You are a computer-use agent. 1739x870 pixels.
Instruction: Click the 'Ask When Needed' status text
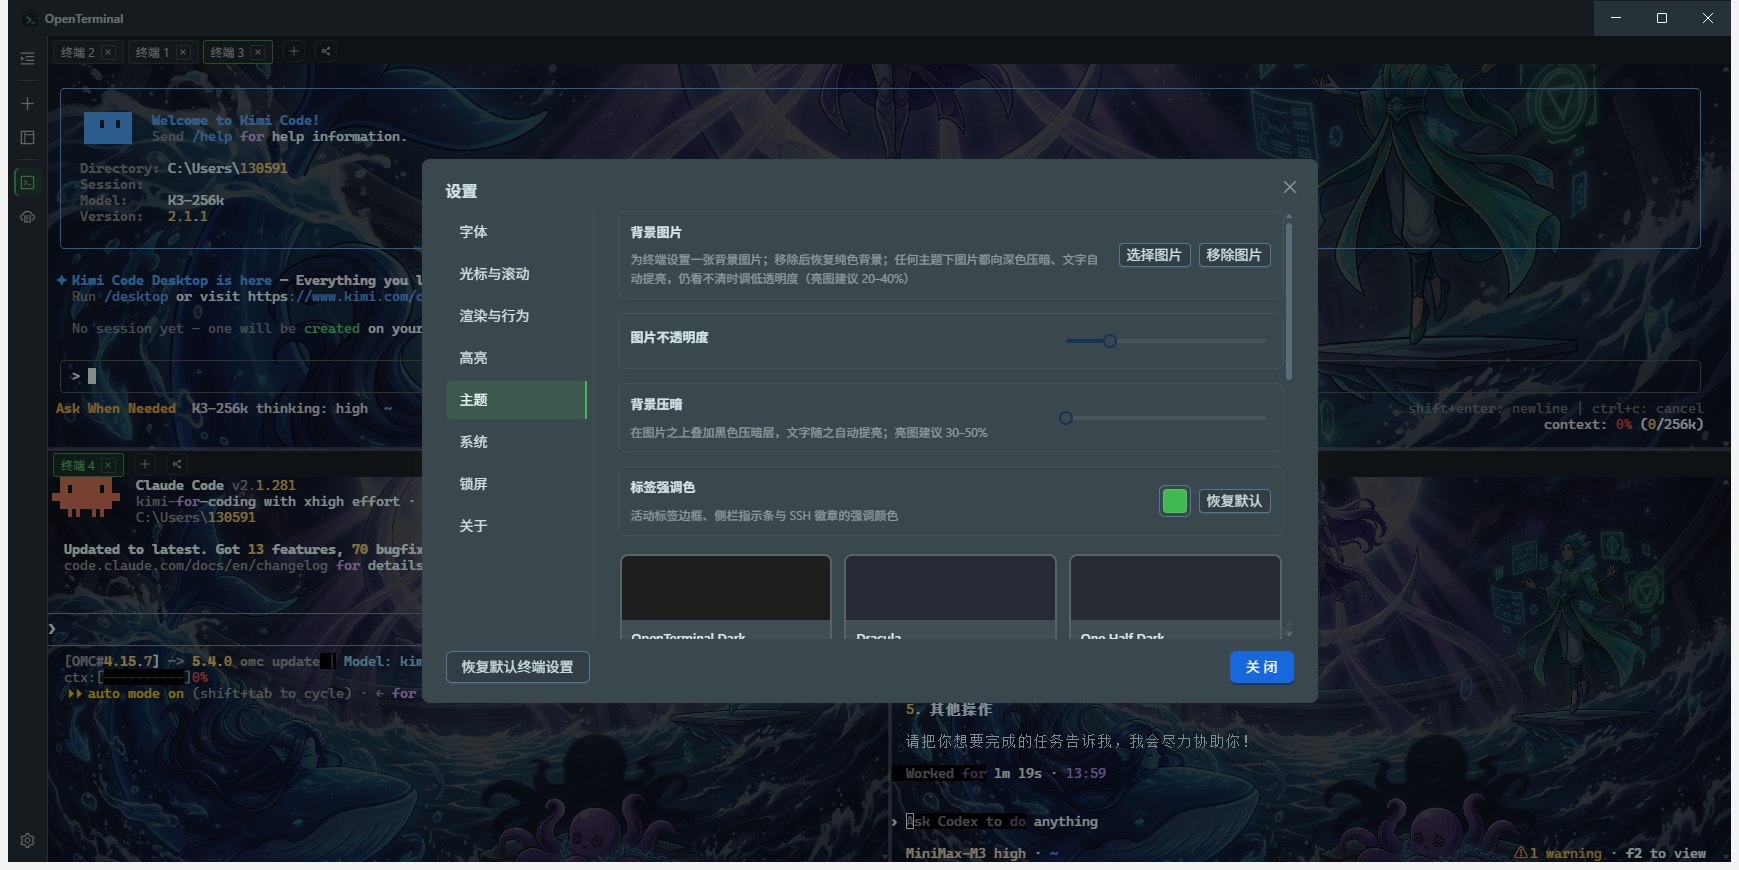(116, 409)
